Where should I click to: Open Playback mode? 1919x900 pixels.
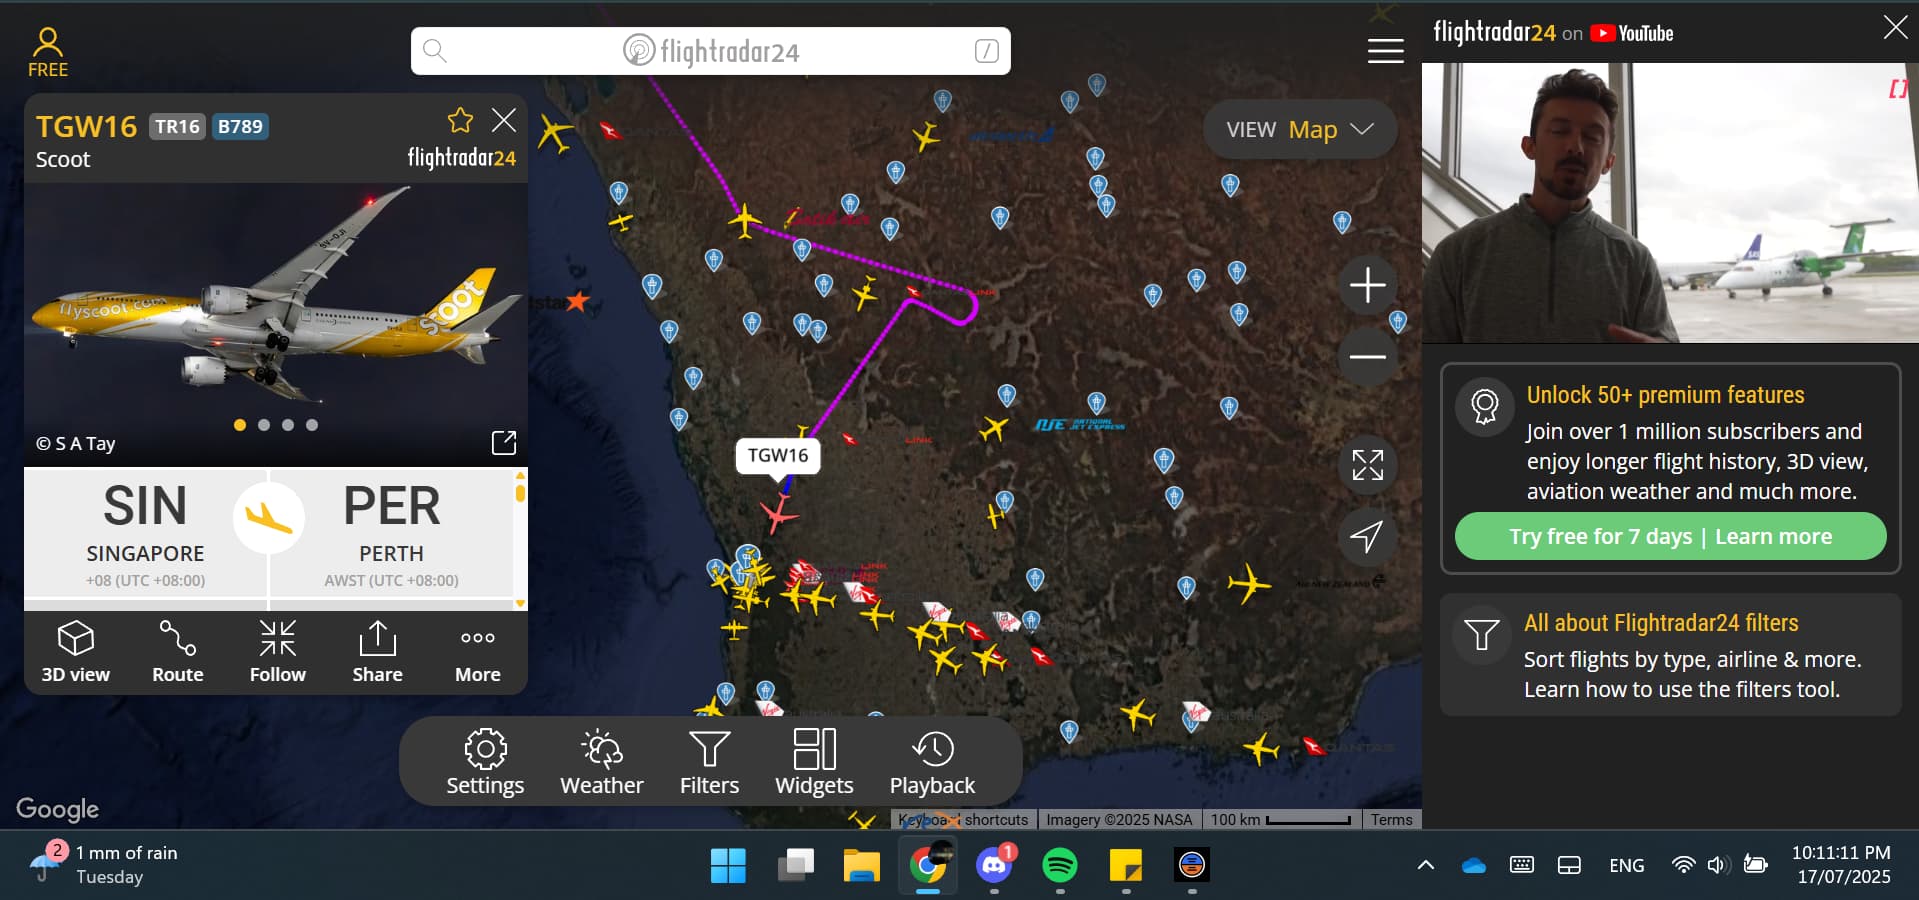tap(932, 762)
